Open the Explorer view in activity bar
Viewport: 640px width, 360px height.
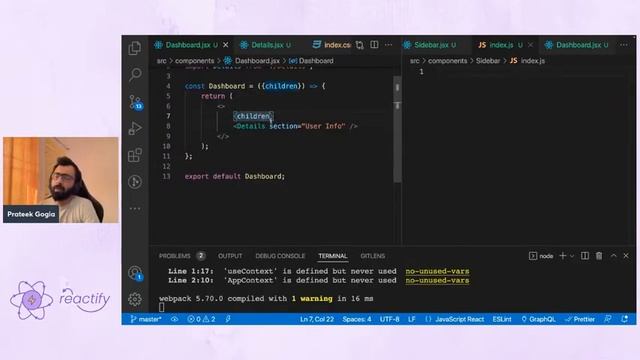tap(135, 48)
